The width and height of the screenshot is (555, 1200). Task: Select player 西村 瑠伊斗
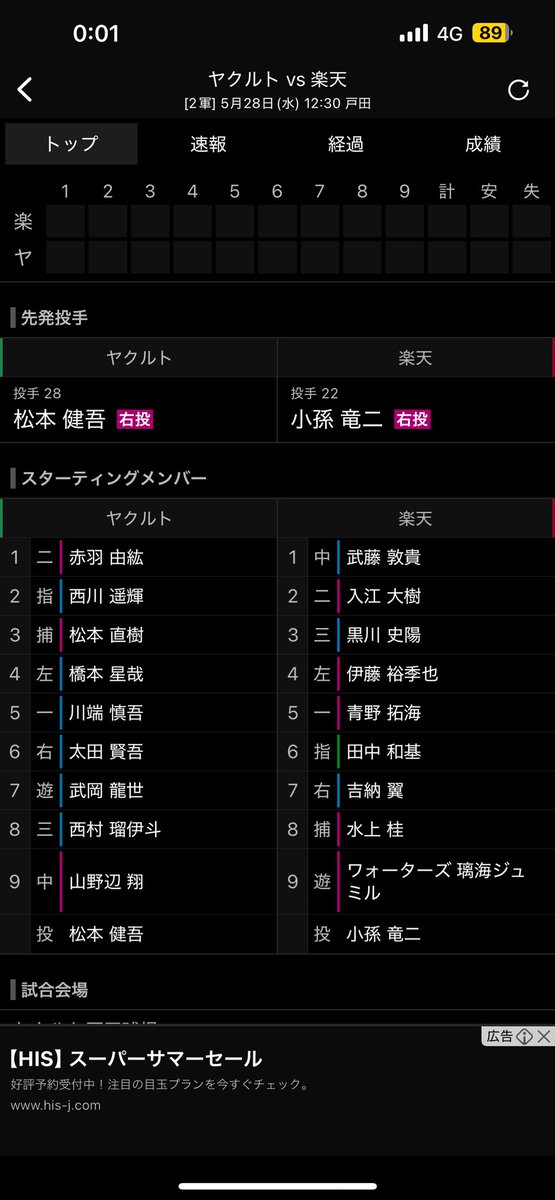coord(115,829)
